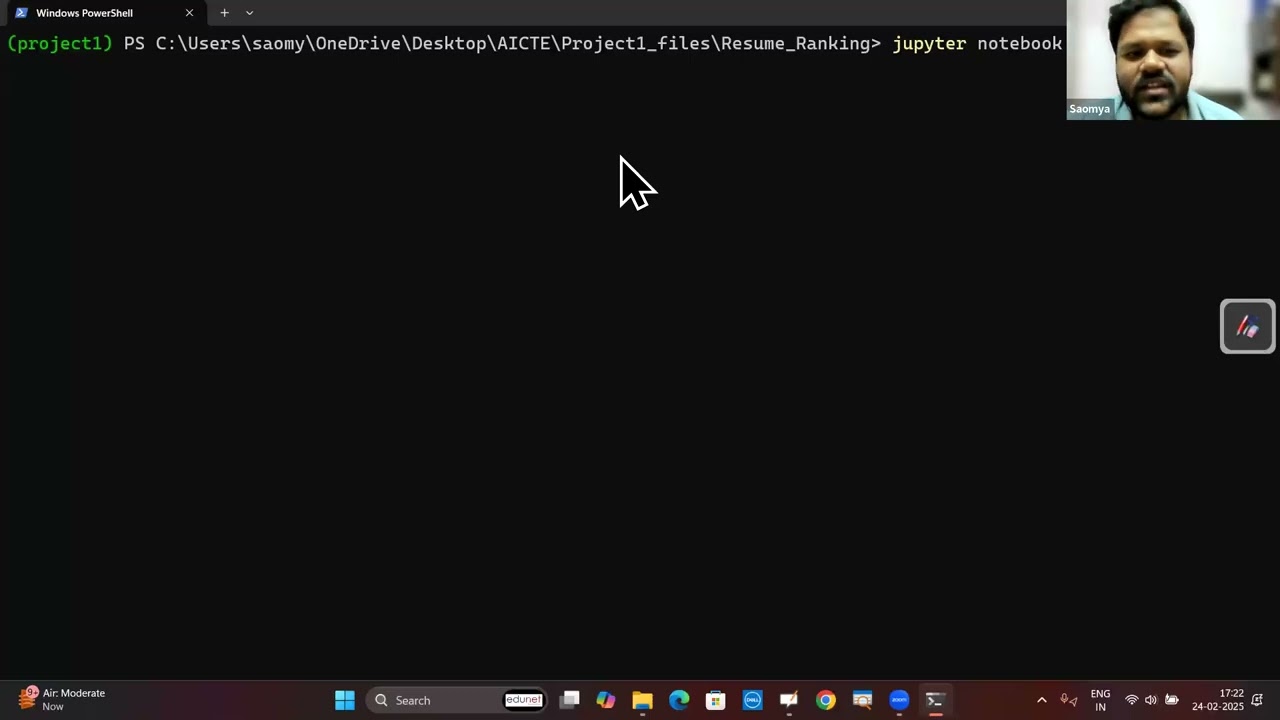Show hidden system tray icons

coord(1041,700)
